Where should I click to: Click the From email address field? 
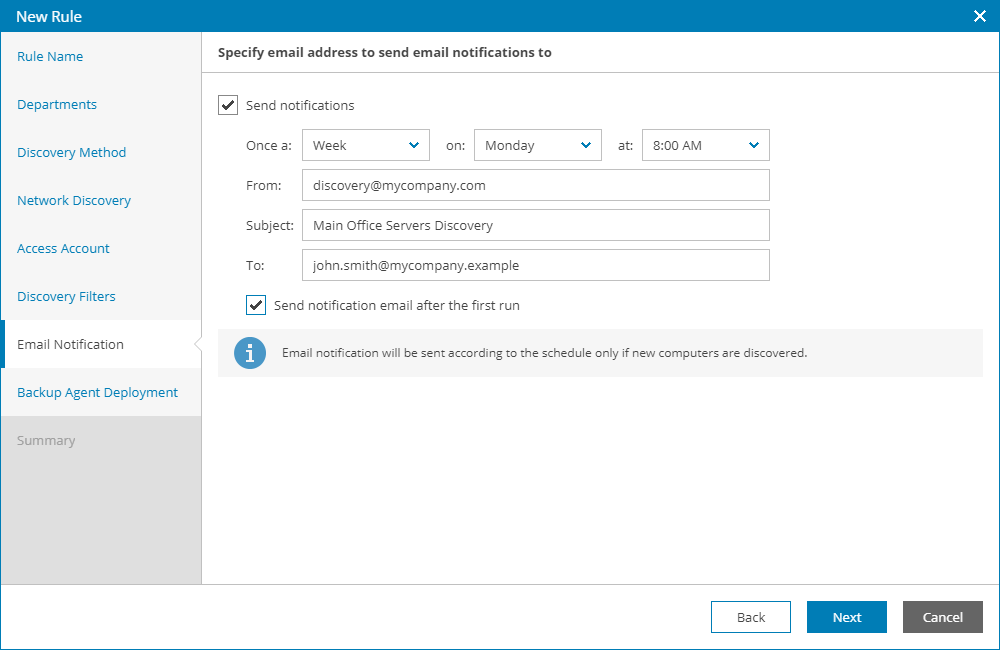click(535, 185)
